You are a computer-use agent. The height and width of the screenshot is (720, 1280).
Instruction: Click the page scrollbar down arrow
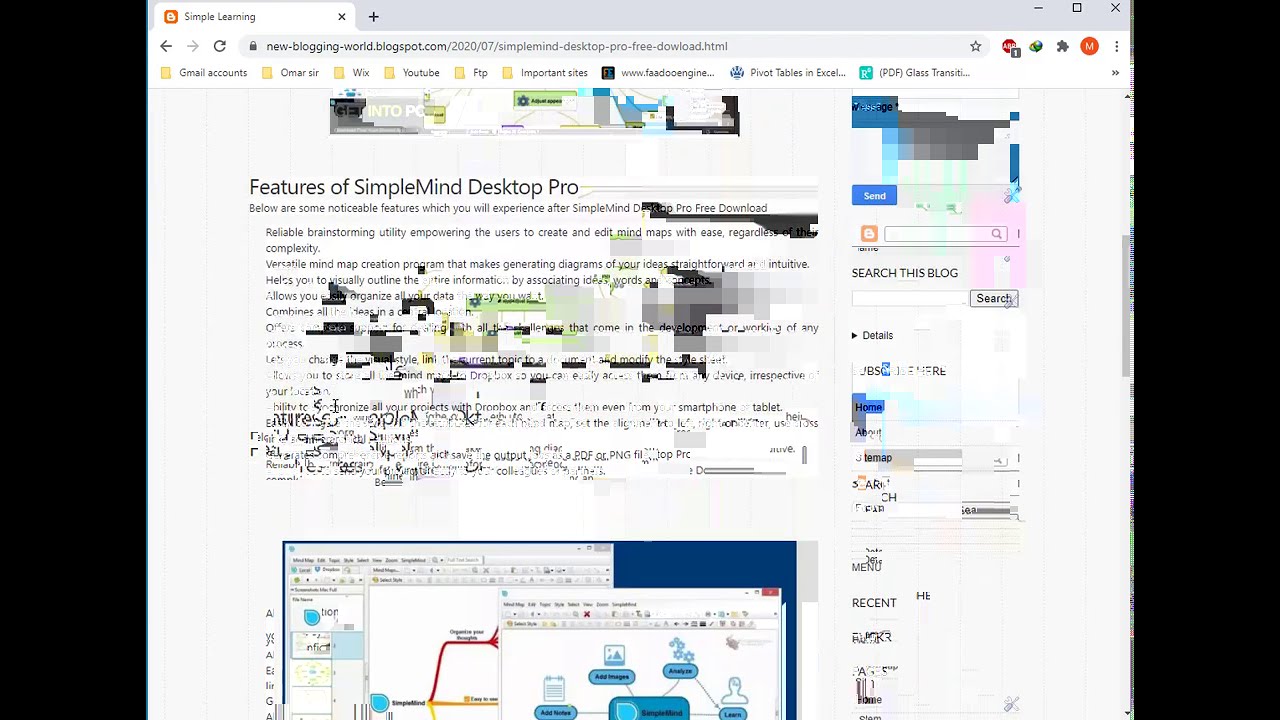tap(1128, 713)
